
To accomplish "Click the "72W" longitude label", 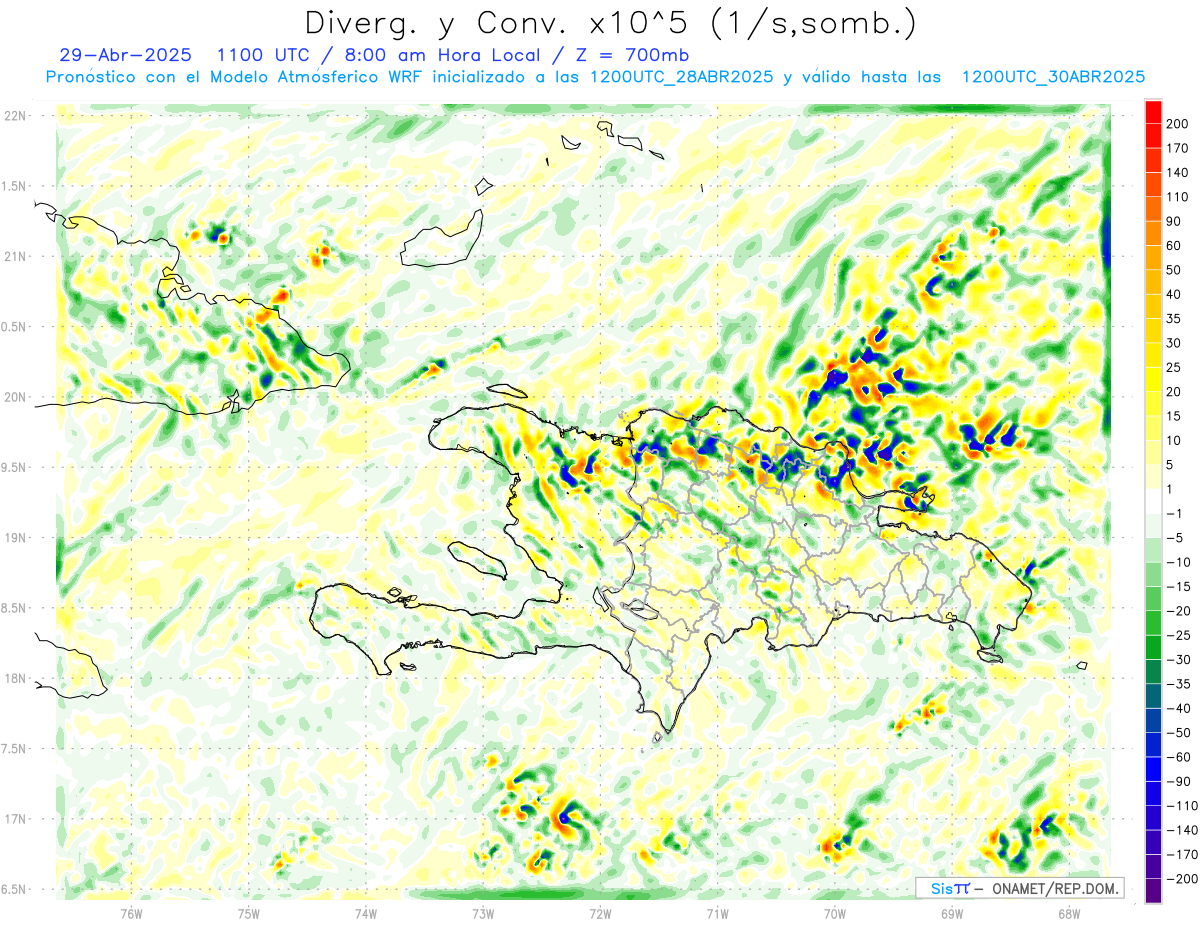I will pyautogui.click(x=600, y=913).
